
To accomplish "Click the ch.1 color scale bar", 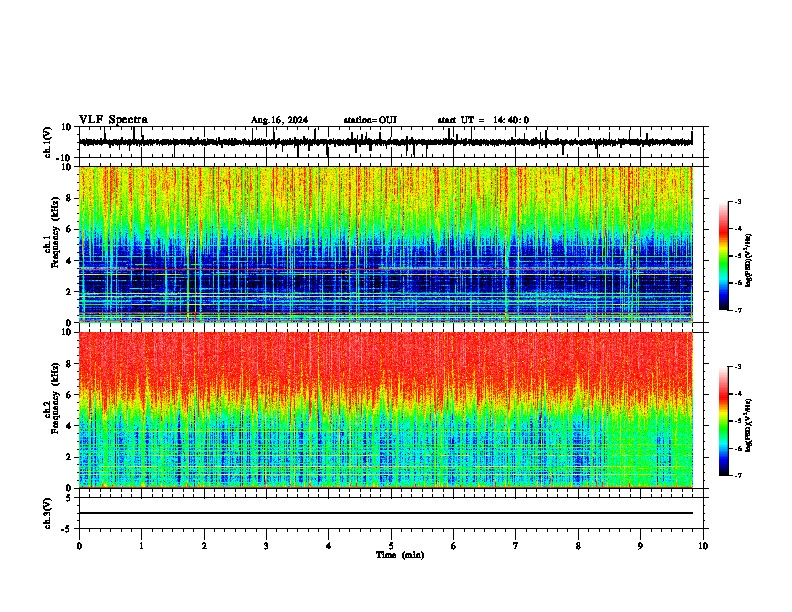I will [724, 256].
